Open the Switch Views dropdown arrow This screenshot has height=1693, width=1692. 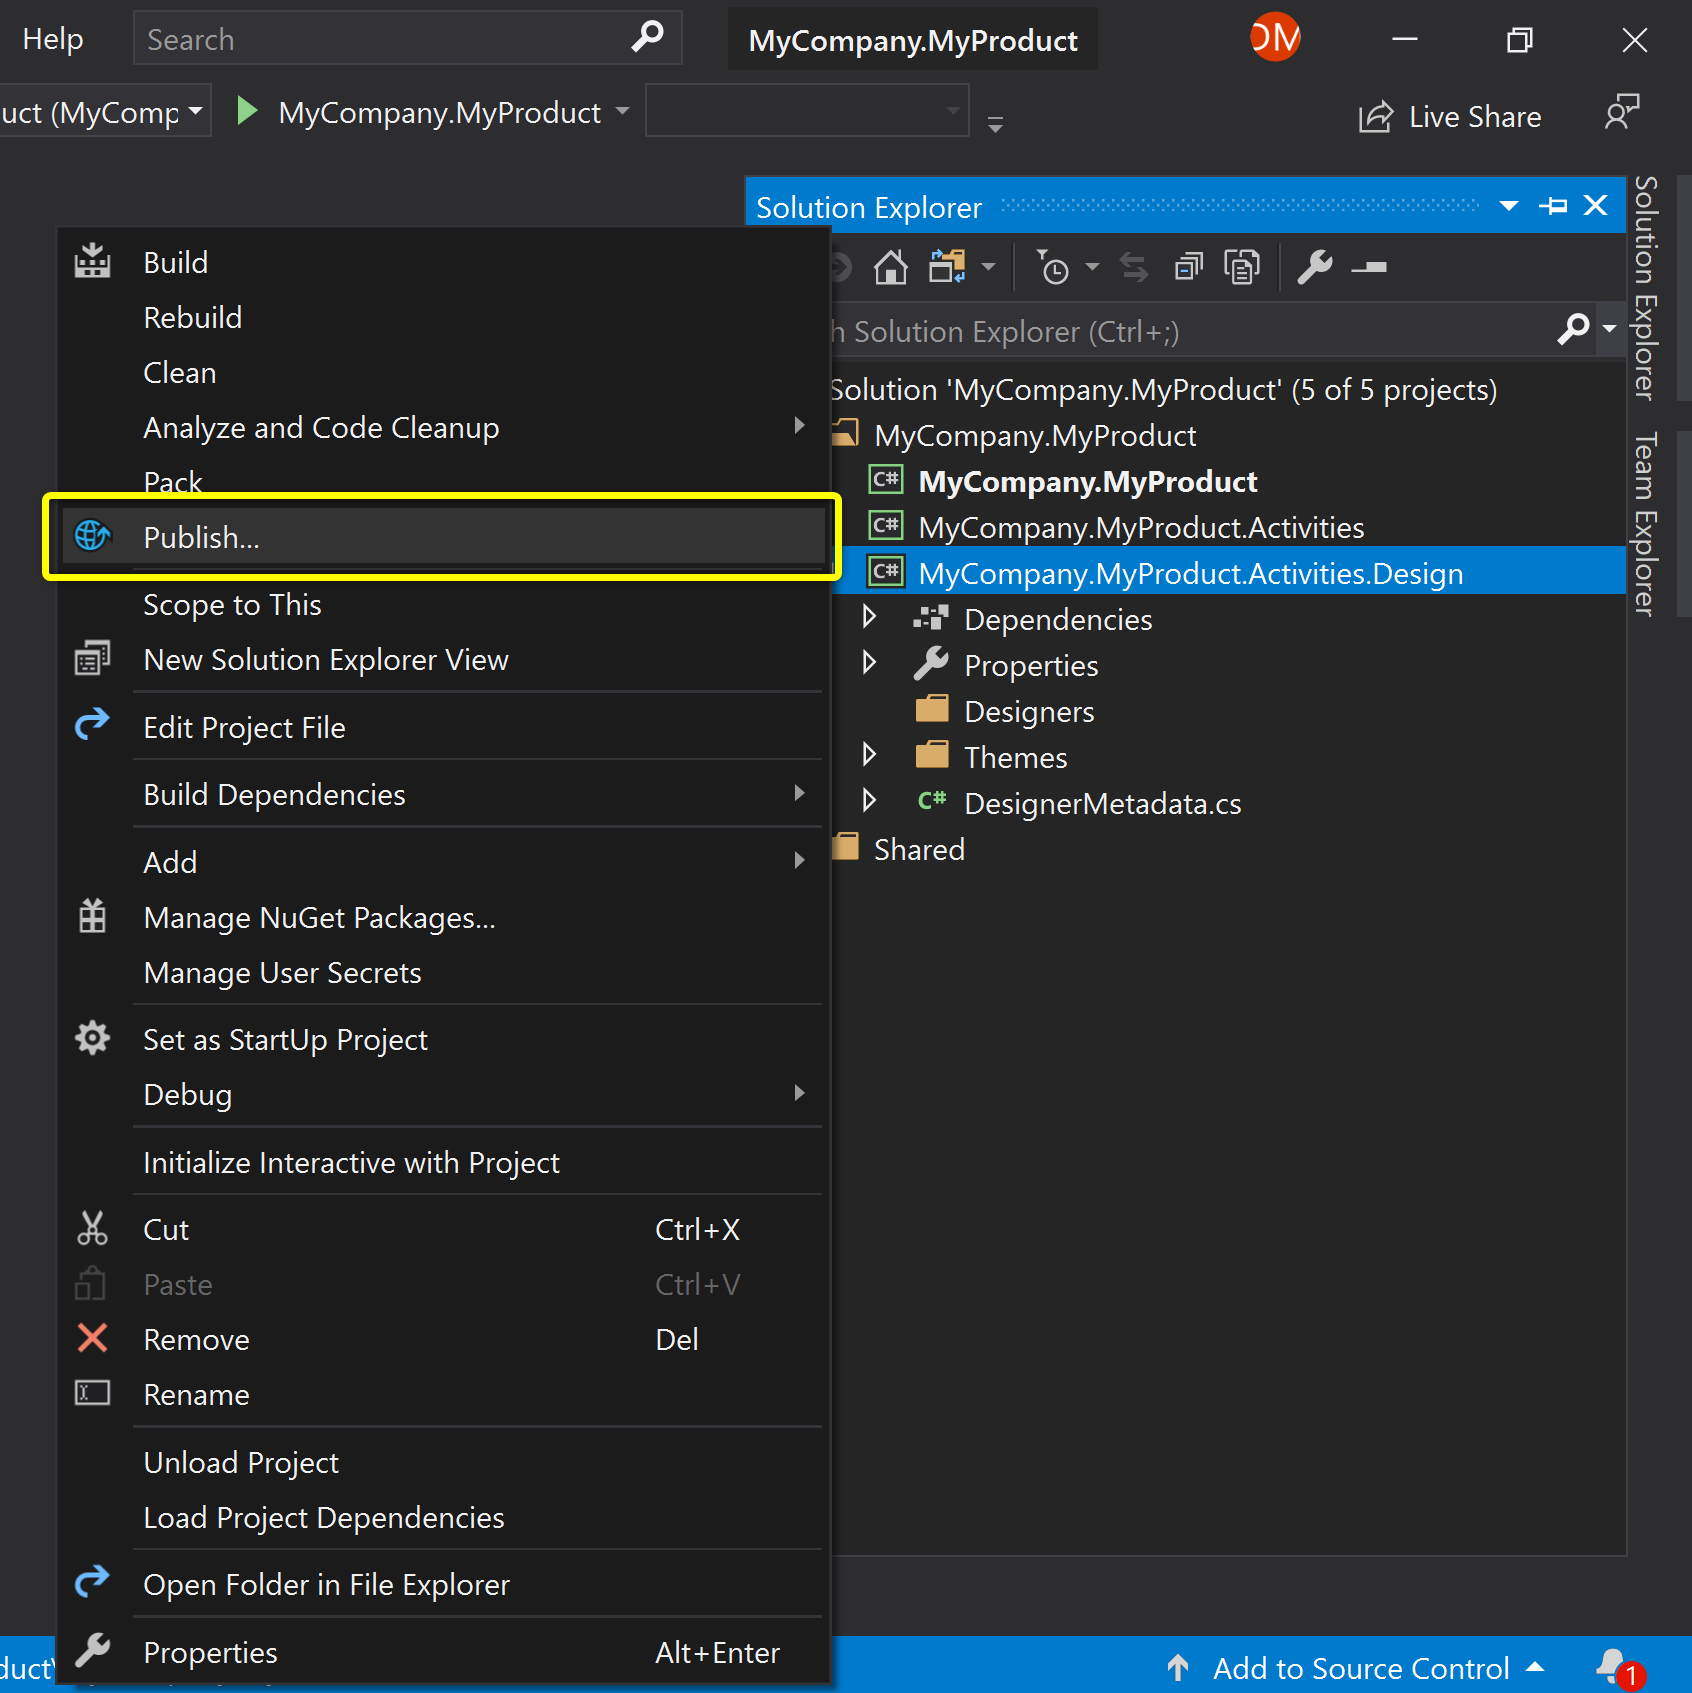989,267
